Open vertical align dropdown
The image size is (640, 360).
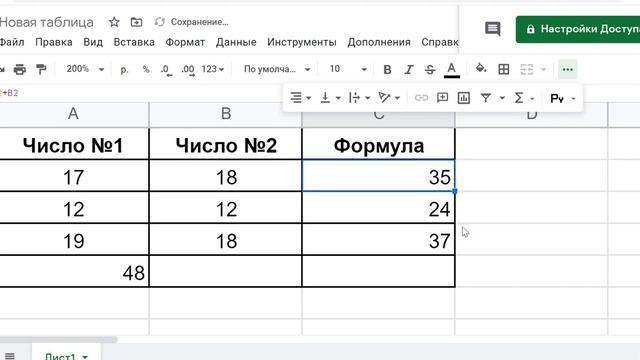click(x=330, y=98)
